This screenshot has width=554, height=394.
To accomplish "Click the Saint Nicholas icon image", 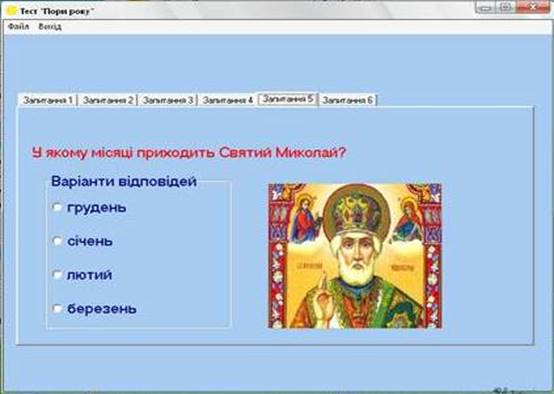I will click(355, 256).
